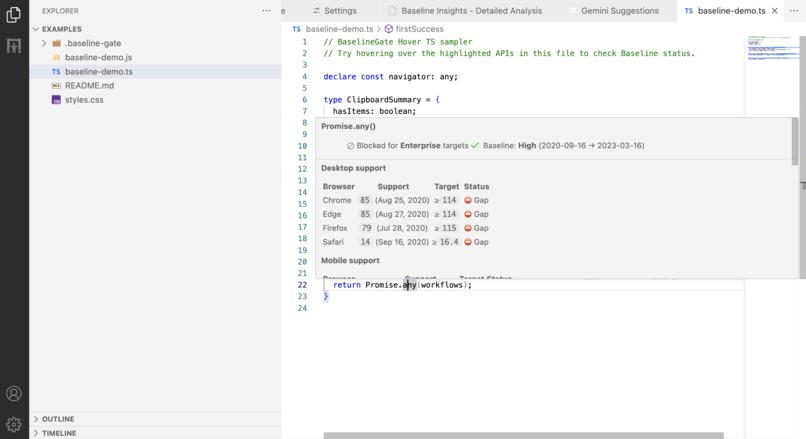Close the baseline-demo.ts tab

tap(775, 11)
